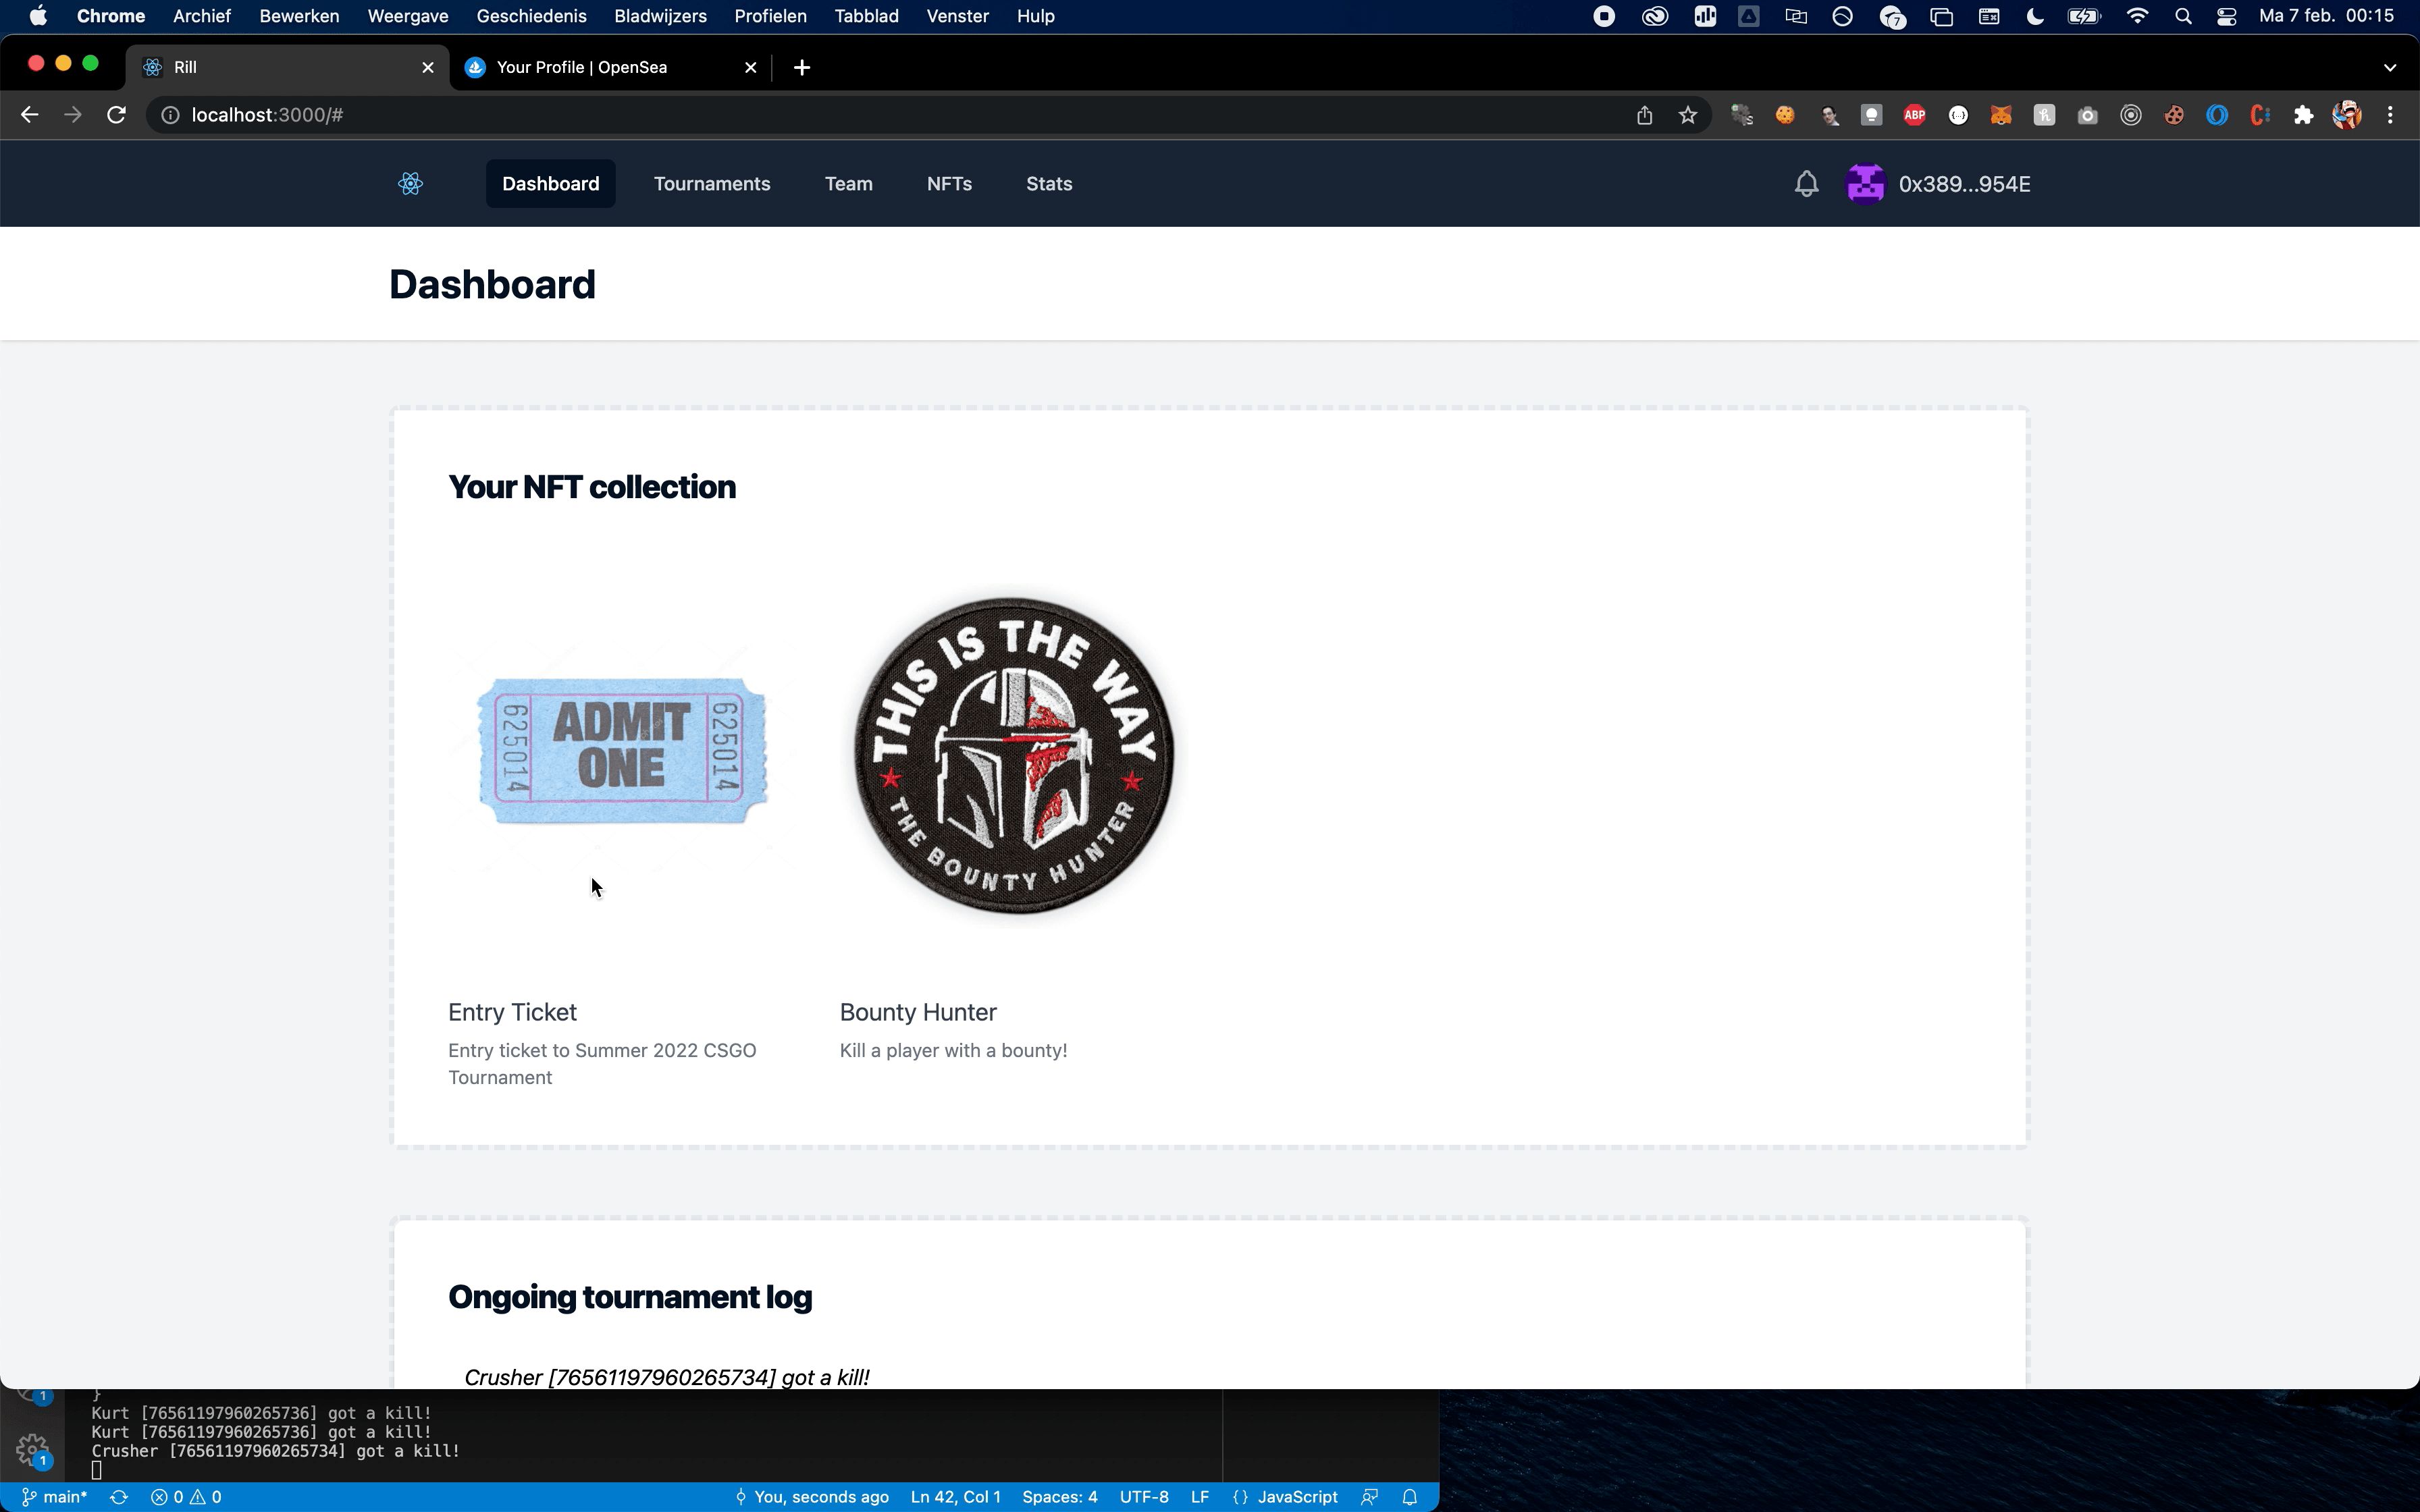Screen dimensions: 2420x1512
Task: Open the AdBlock Plus extension
Action: click(x=1914, y=115)
